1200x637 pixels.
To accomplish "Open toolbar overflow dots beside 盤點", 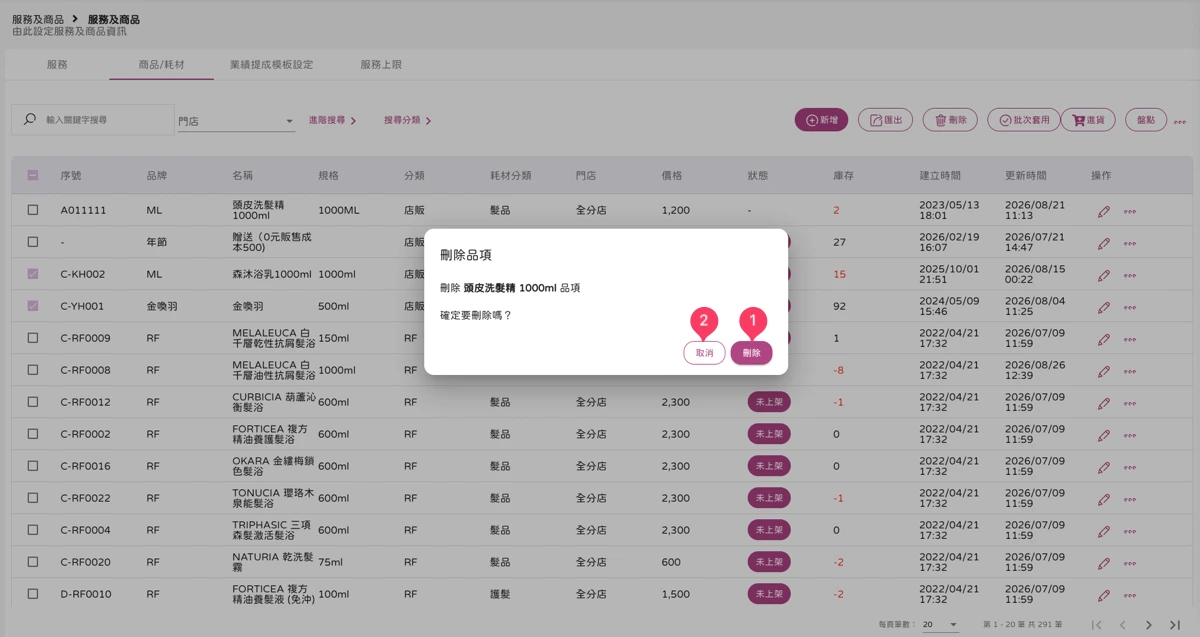I will (1179, 121).
